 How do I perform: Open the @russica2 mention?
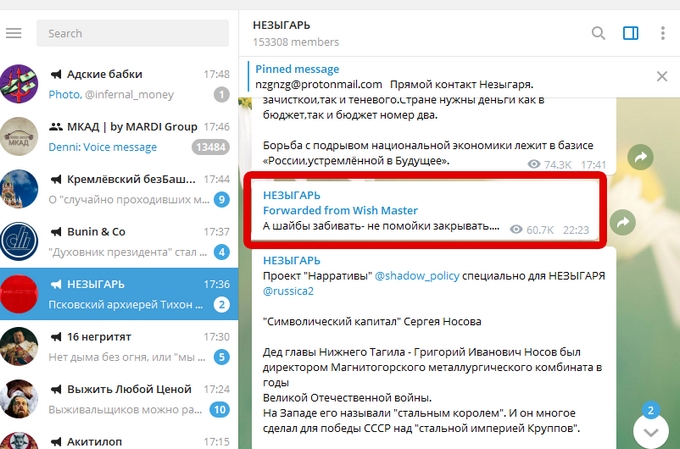288,291
